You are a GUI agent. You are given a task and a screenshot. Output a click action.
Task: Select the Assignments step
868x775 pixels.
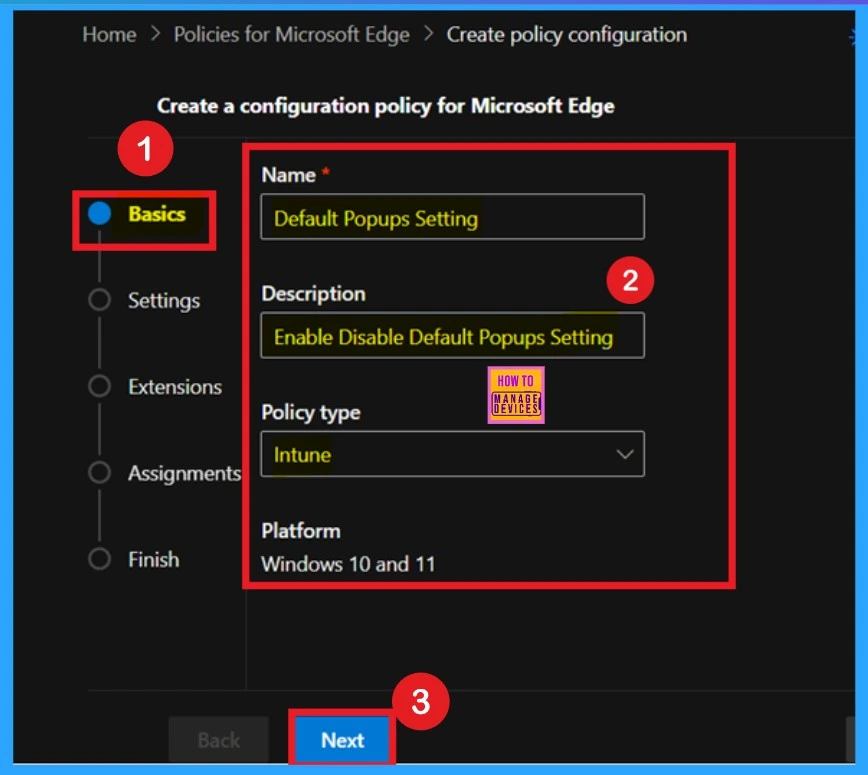point(184,473)
